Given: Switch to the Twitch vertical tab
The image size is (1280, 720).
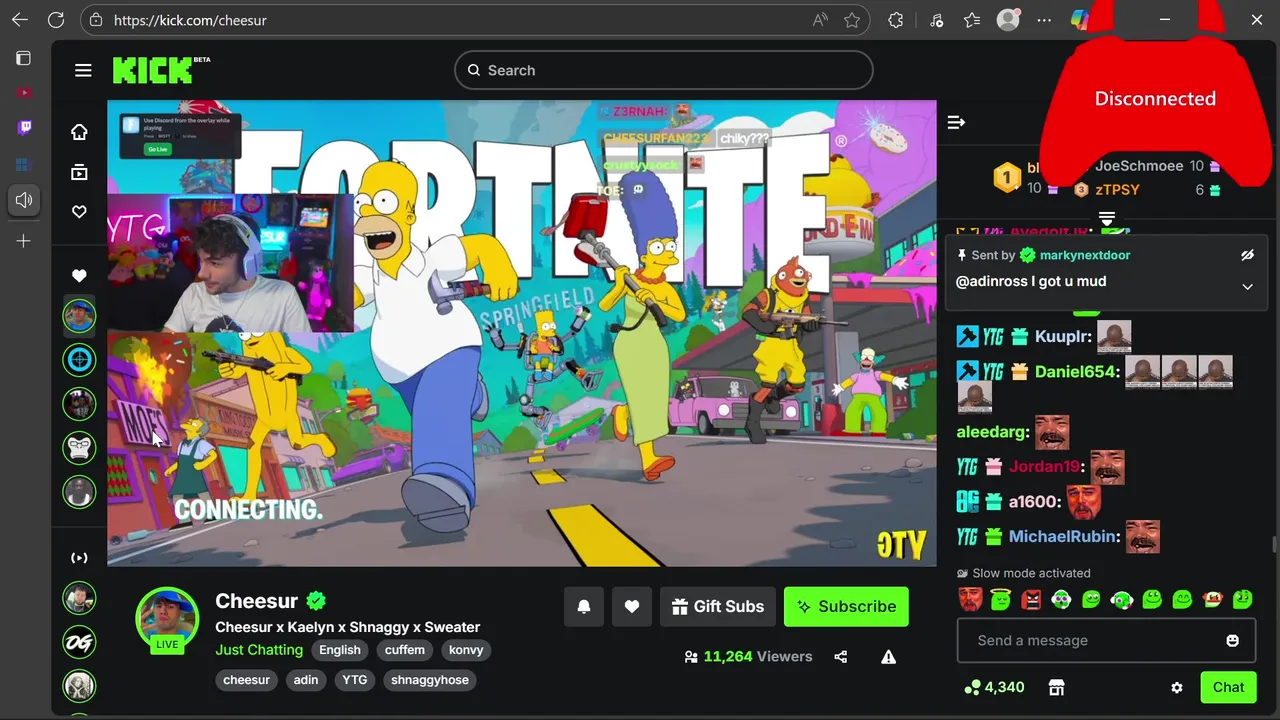Looking at the screenshot, I should point(24,127).
